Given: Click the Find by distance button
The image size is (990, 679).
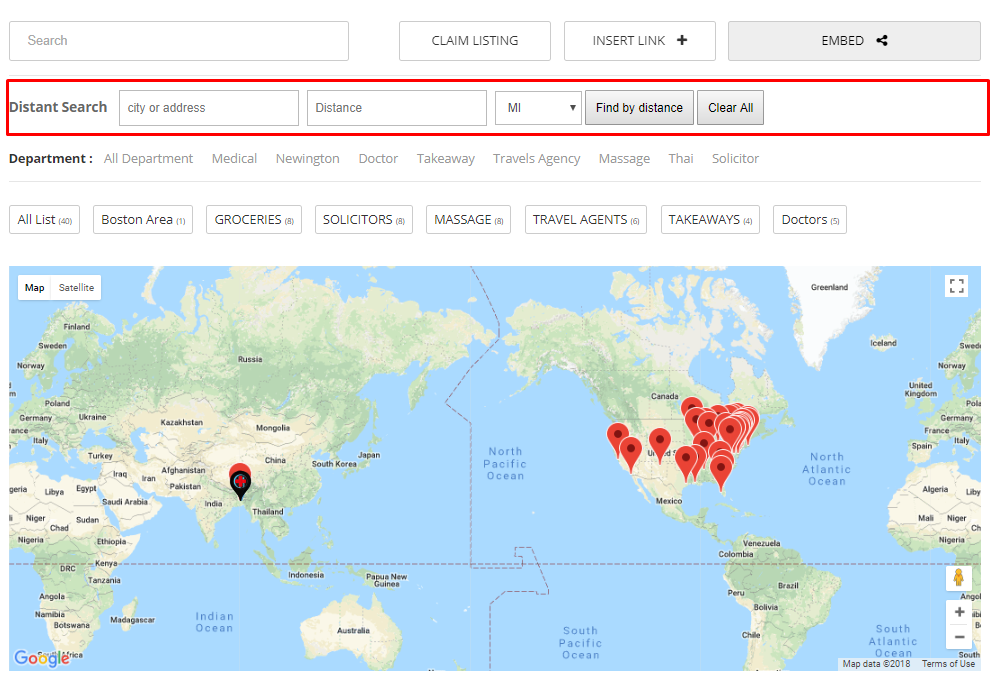Looking at the screenshot, I should pos(639,108).
